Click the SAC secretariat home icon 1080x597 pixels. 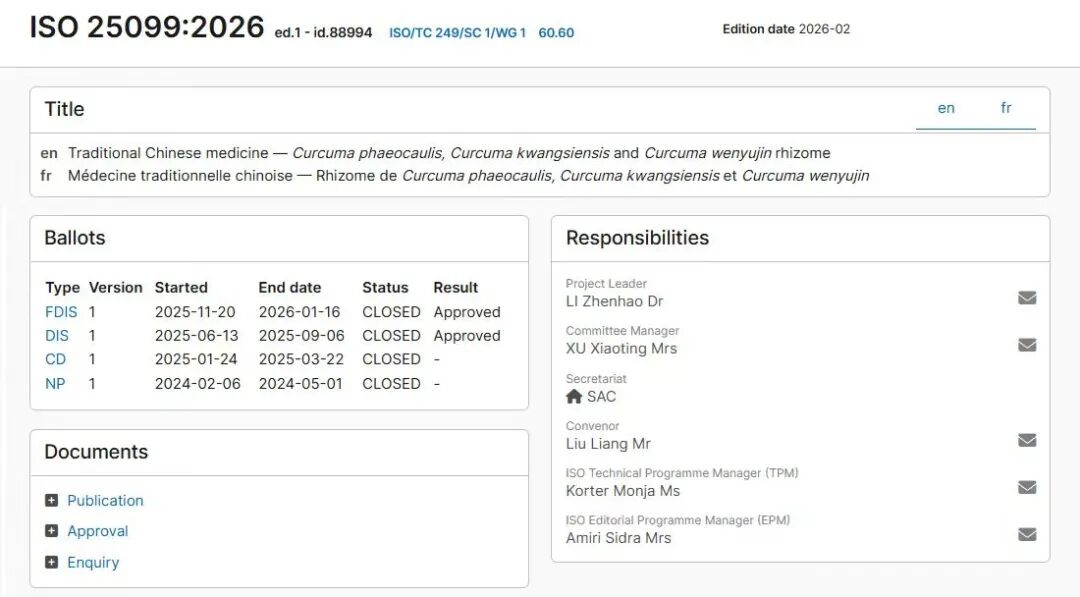[574, 396]
